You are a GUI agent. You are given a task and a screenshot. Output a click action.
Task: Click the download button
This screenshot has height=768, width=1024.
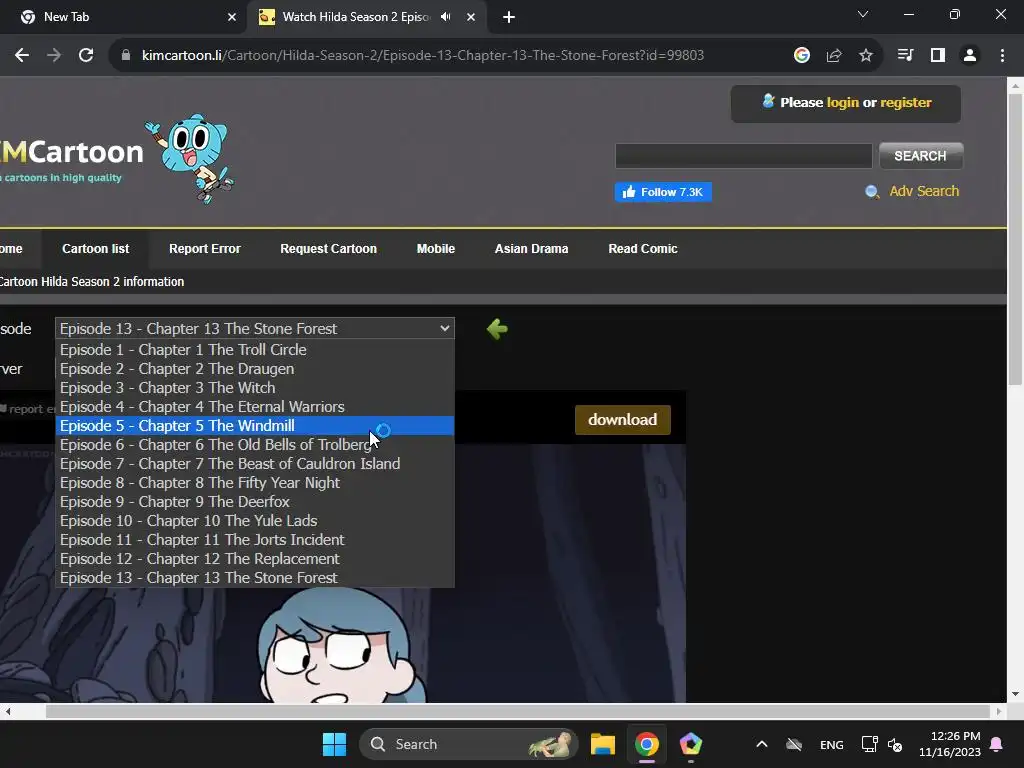coord(622,420)
